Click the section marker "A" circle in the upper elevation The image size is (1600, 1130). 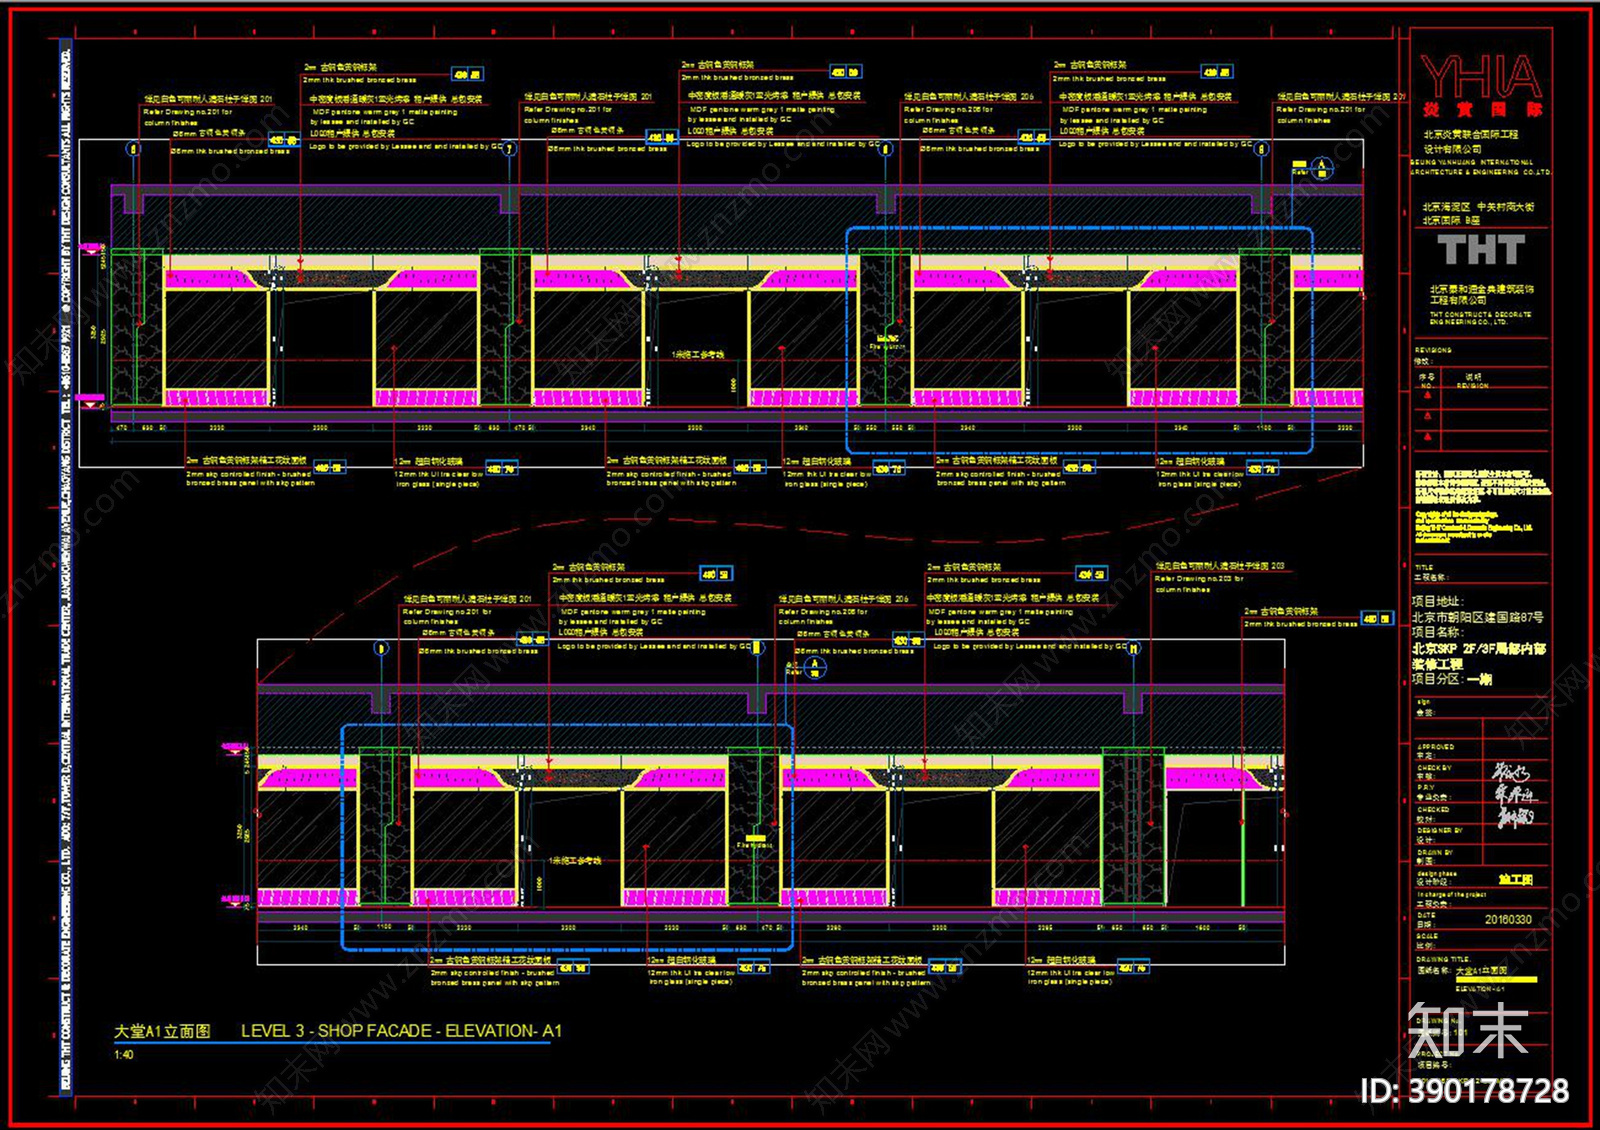pos(1321,168)
